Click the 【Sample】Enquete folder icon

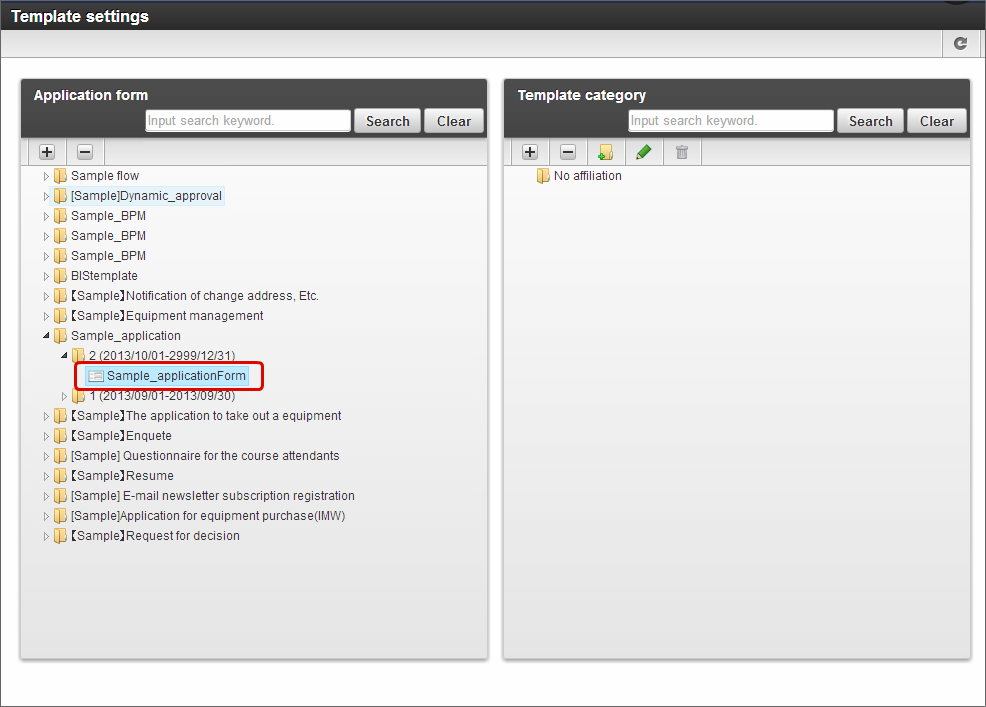tap(60, 436)
